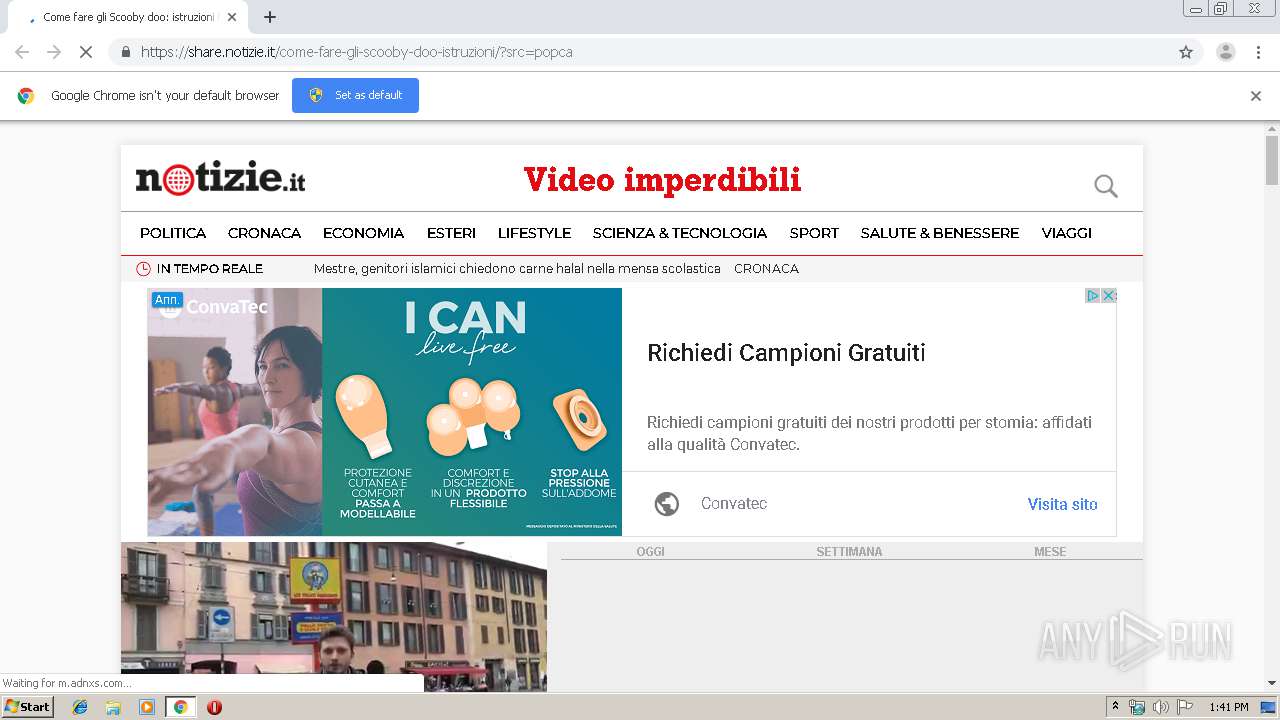Bookmark this page with star icon
The width and height of the screenshot is (1280, 720).
point(1186,52)
